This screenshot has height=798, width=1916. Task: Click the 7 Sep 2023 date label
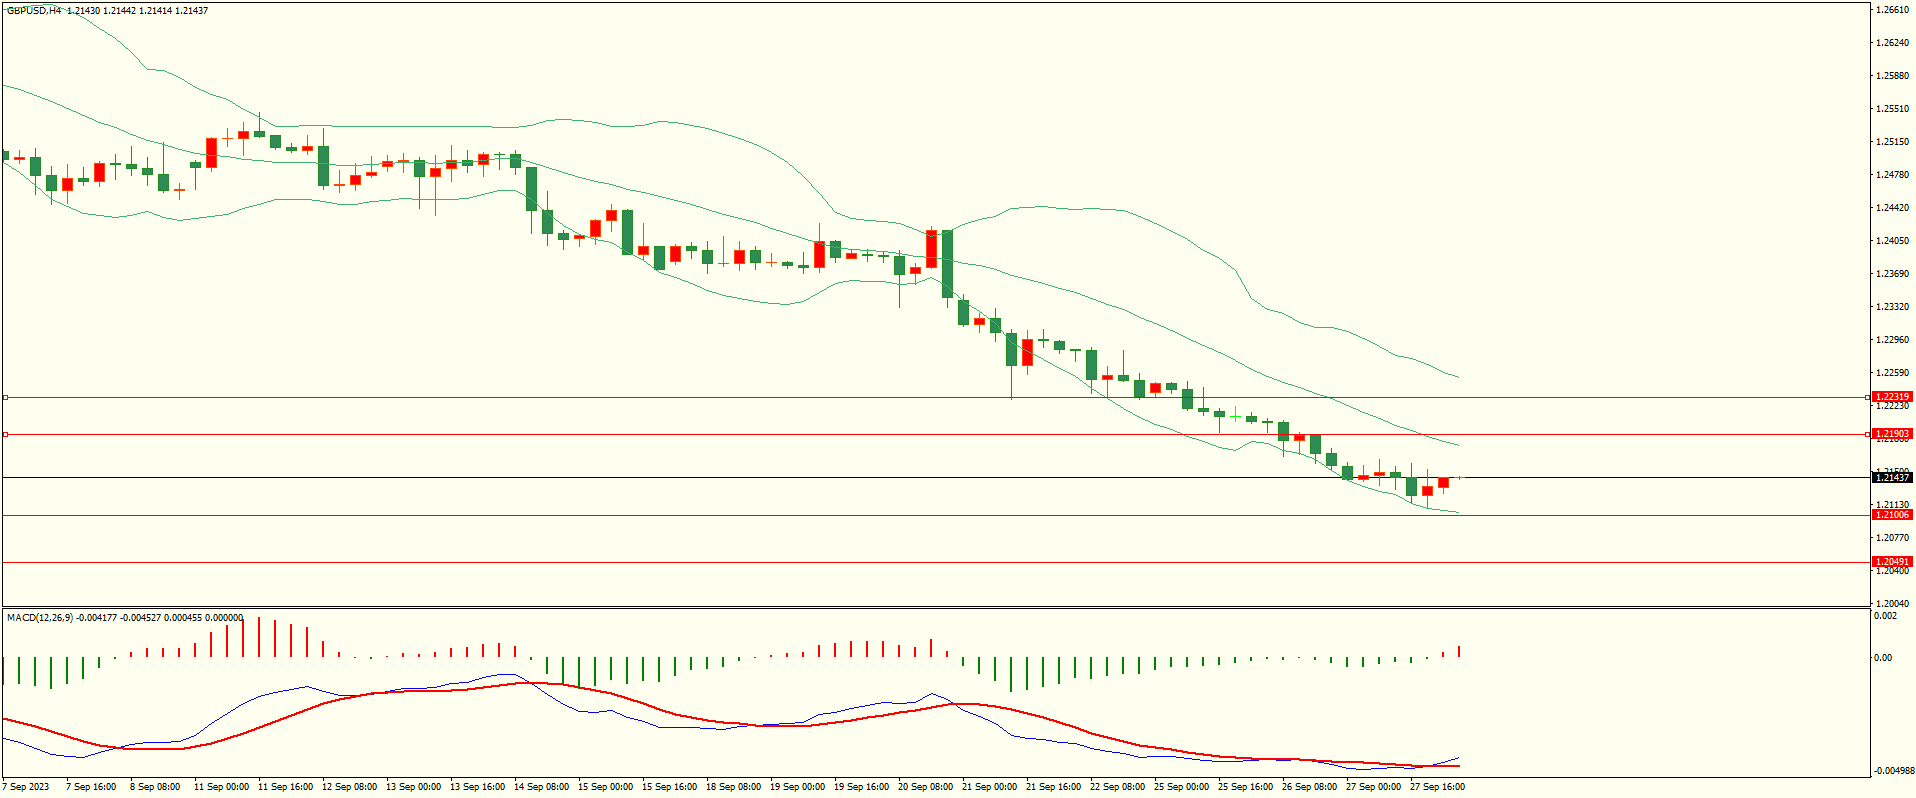pos(26,787)
